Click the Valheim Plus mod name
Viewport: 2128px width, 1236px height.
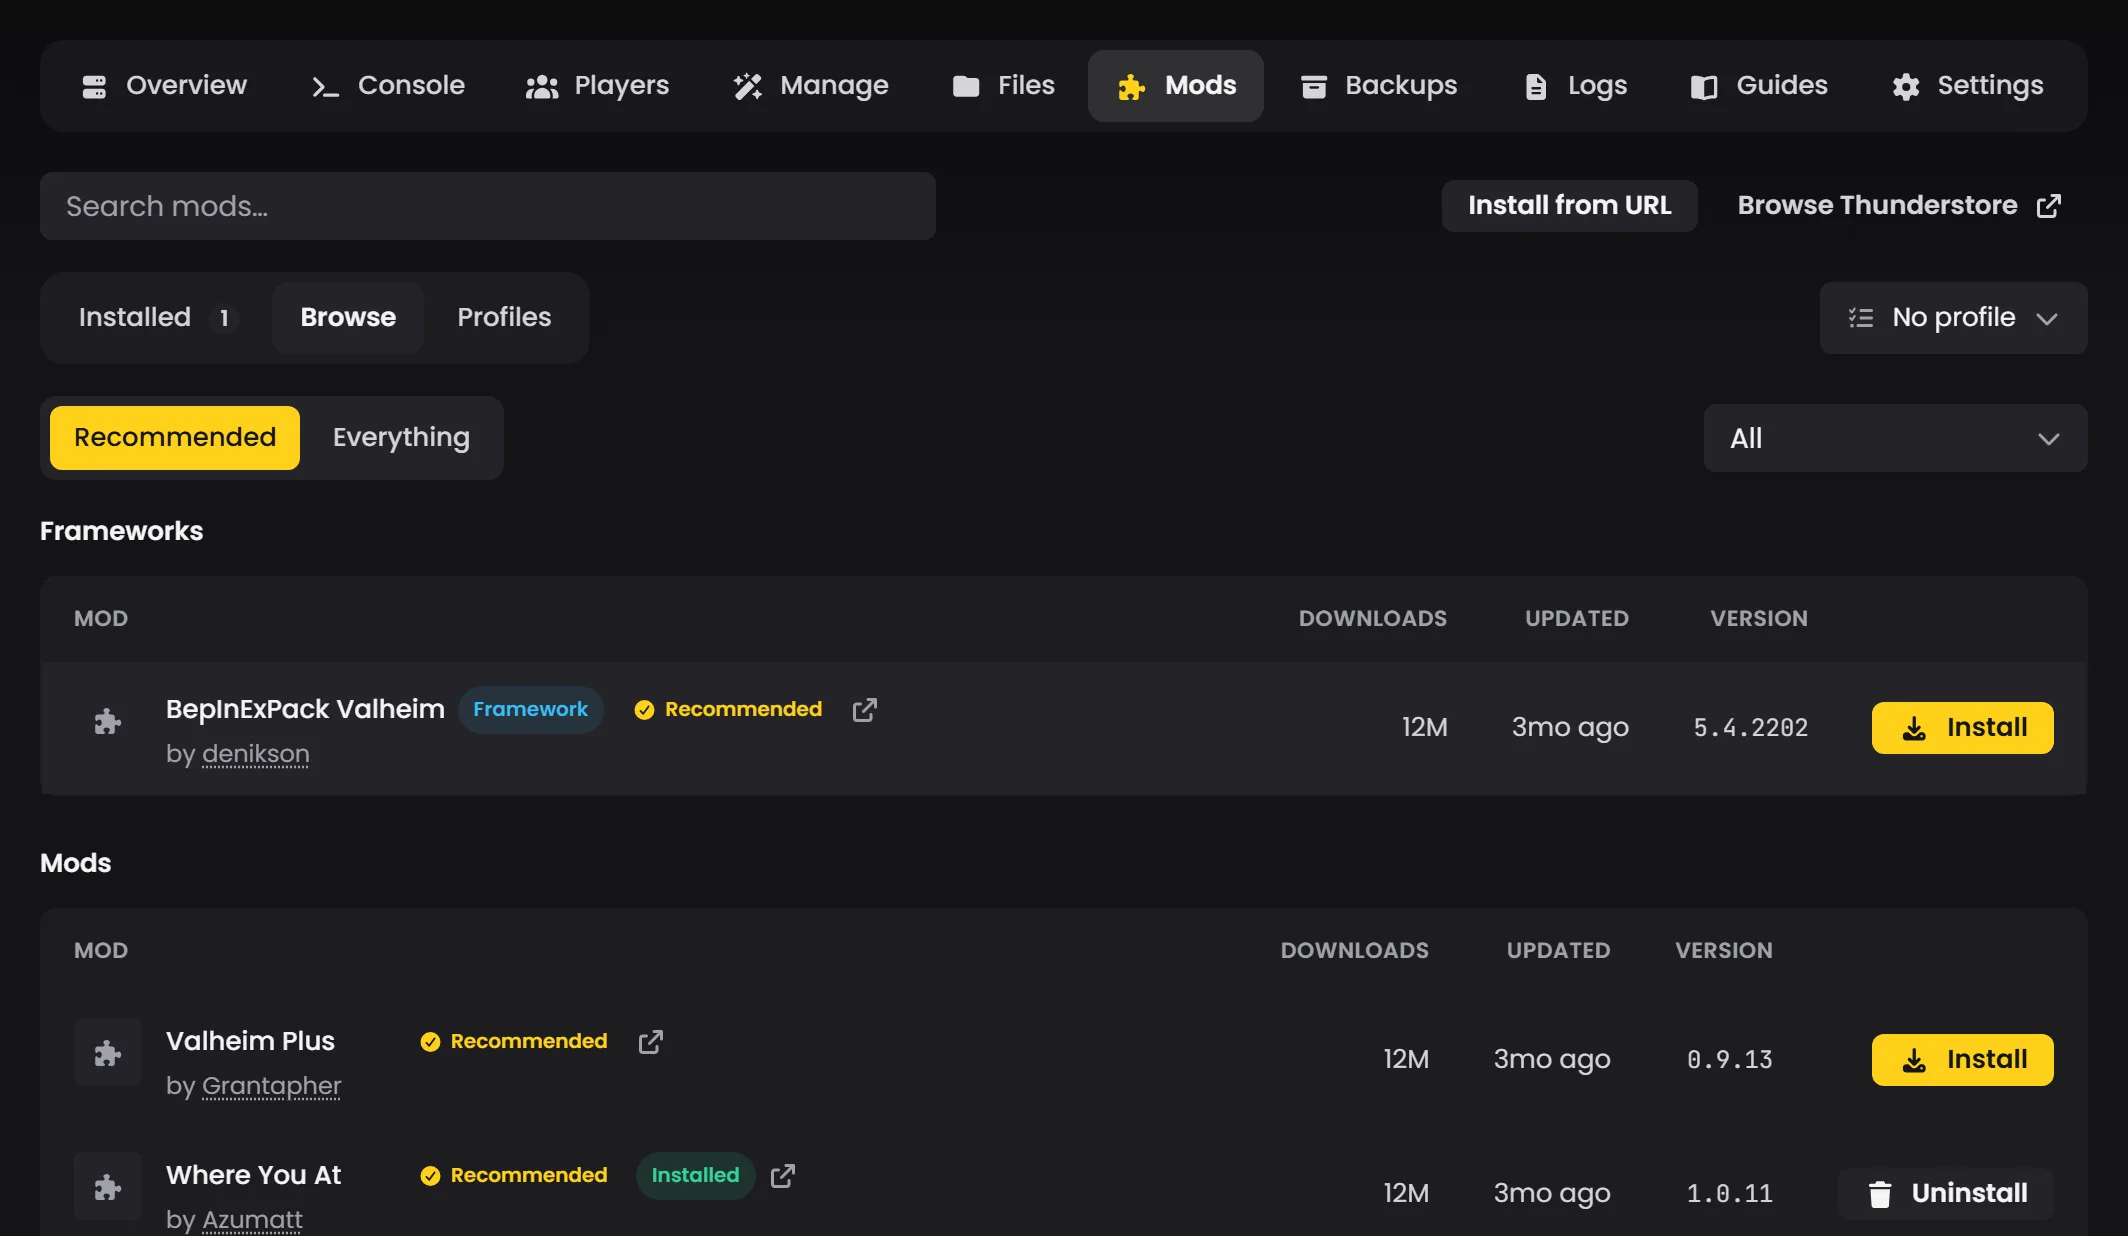pos(250,1041)
